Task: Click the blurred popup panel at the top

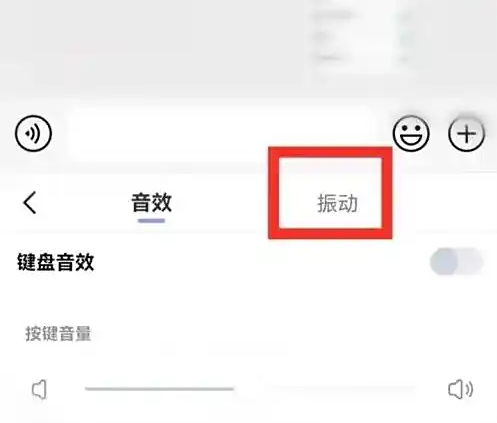Action: [x=362, y=38]
